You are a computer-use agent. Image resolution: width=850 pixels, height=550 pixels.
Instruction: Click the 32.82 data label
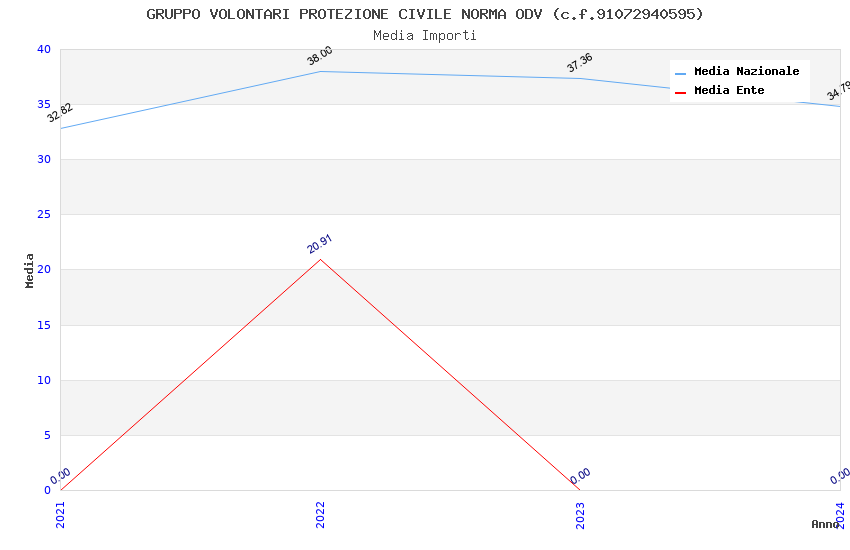pyautogui.click(x=60, y=112)
